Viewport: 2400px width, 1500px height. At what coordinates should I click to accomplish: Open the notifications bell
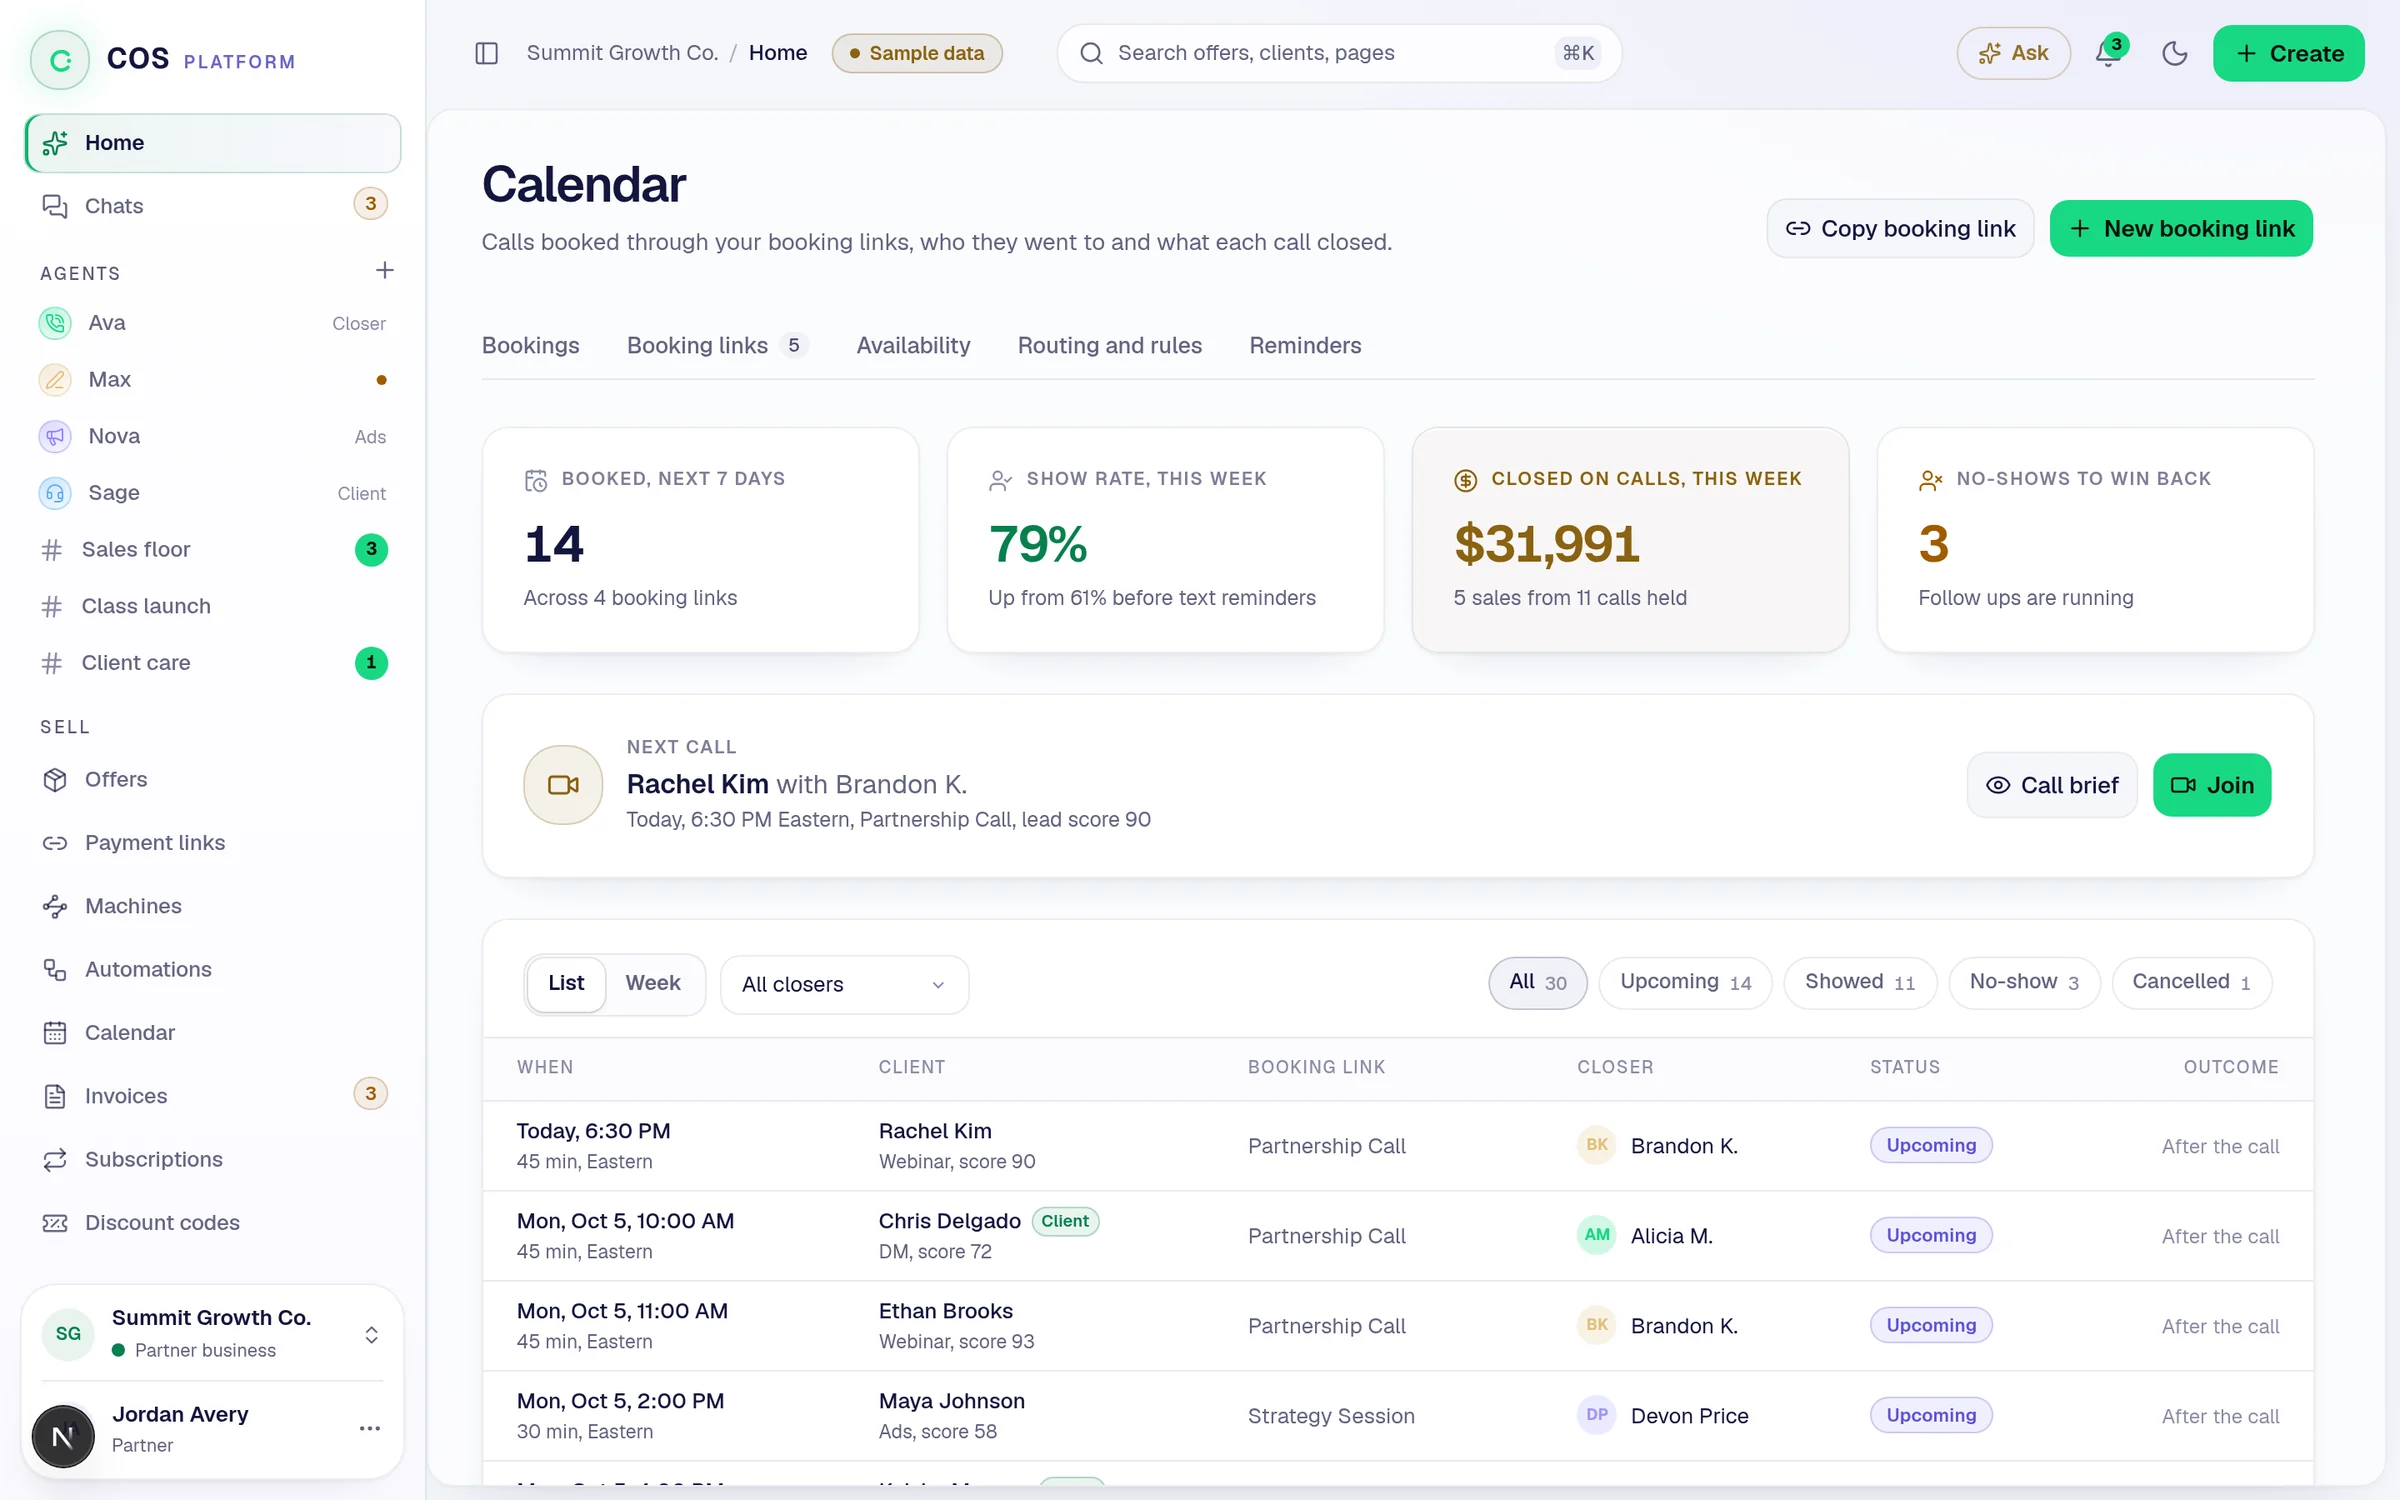pos(2109,53)
